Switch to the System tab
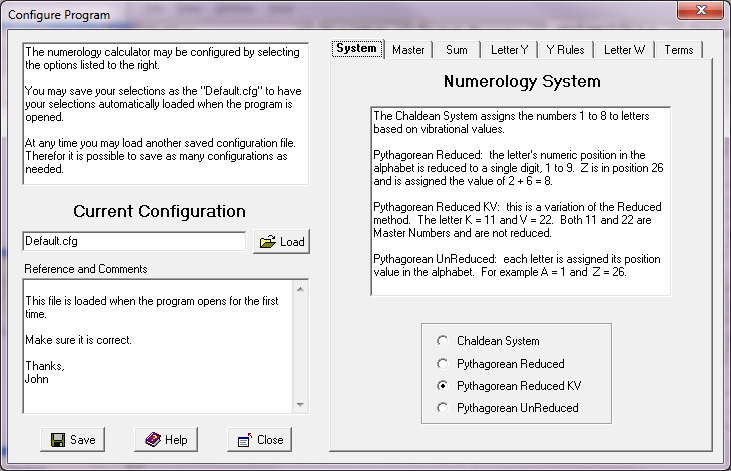Image resolution: width=731 pixels, height=471 pixels. pos(357,48)
